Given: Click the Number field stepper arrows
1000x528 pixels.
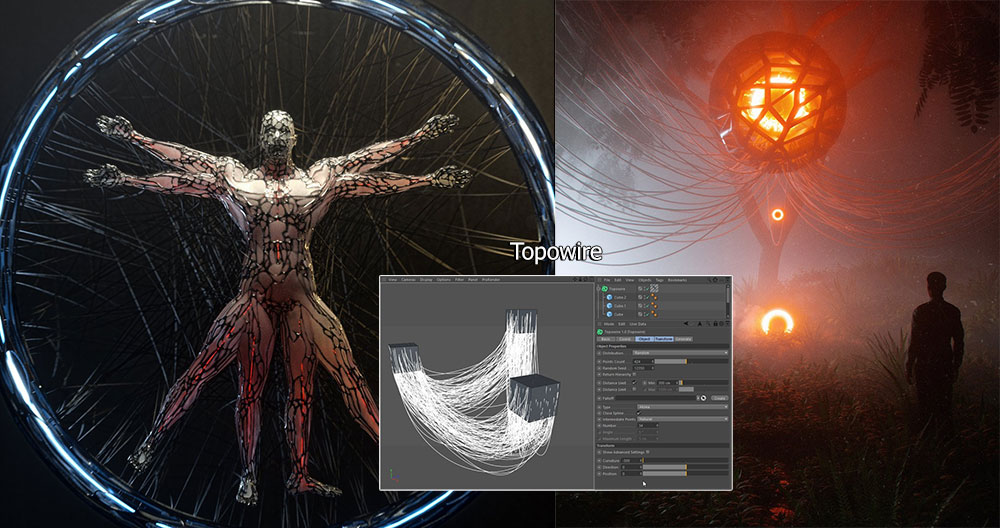Looking at the screenshot, I should pyautogui.click(x=657, y=425).
